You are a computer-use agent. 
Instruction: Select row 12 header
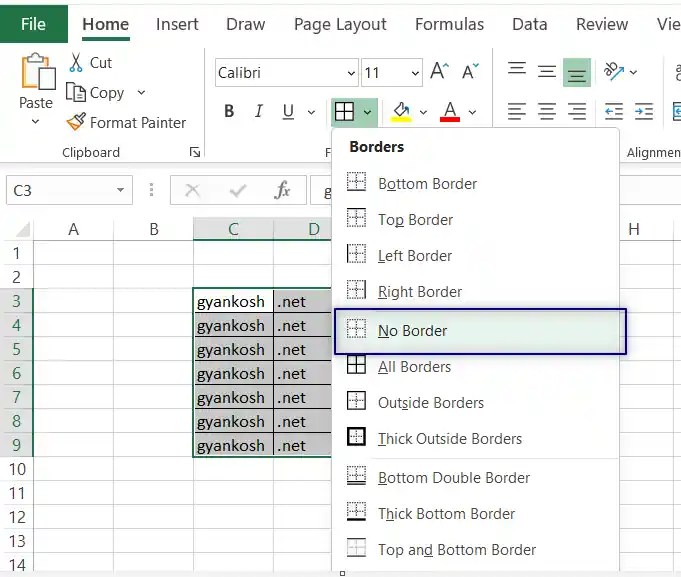coord(17,517)
